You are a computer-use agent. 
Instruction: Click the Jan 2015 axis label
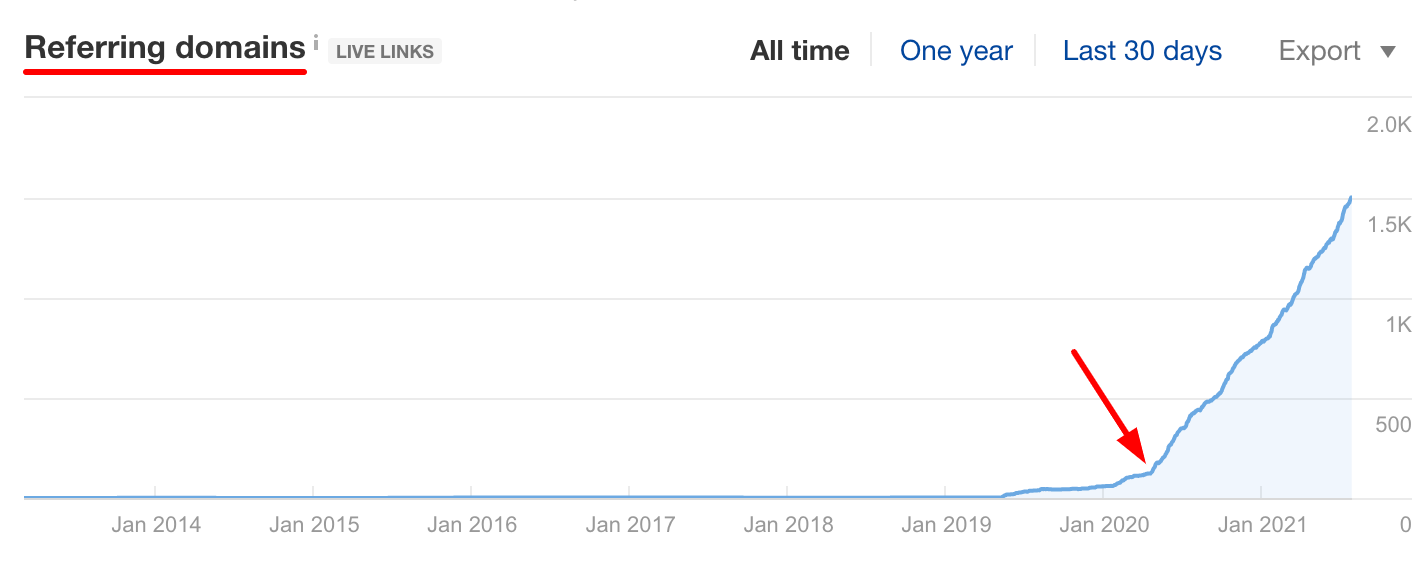click(314, 525)
